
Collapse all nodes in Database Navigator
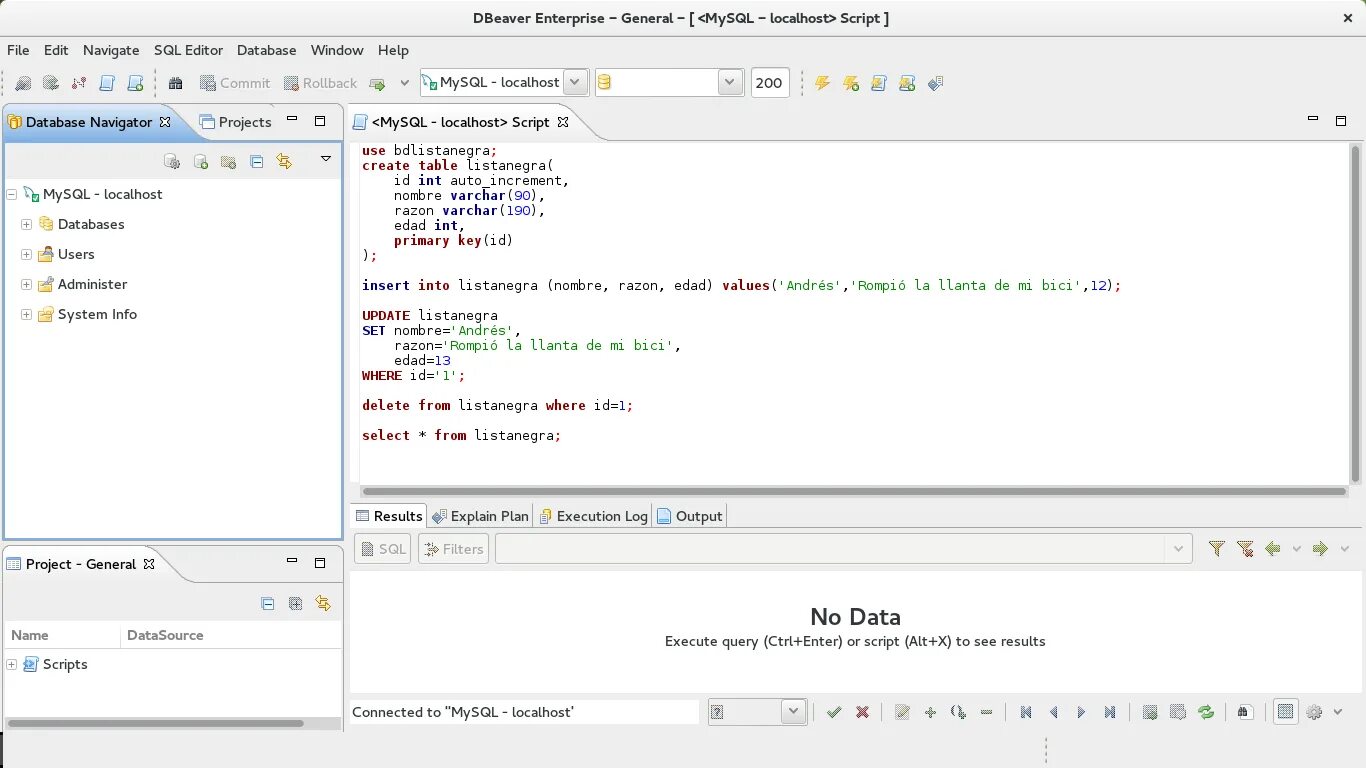point(256,161)
